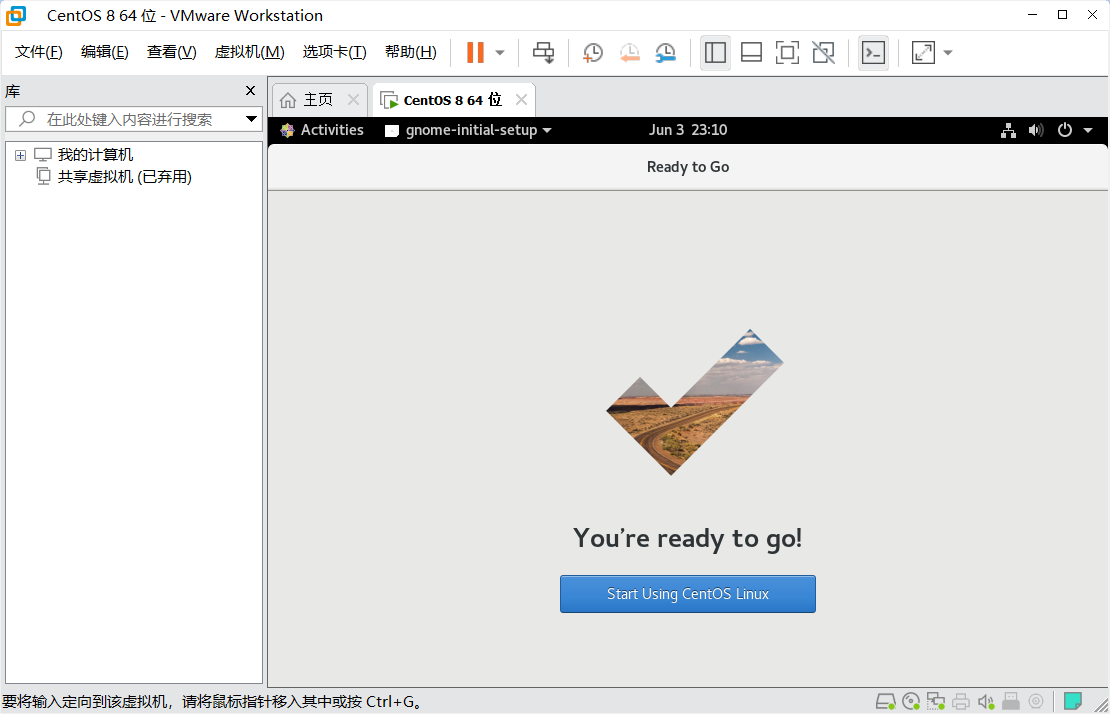The width and height of the screenshot is (1110, 714).
Task: Close the 库 library panel
Action: coord(250,91)
